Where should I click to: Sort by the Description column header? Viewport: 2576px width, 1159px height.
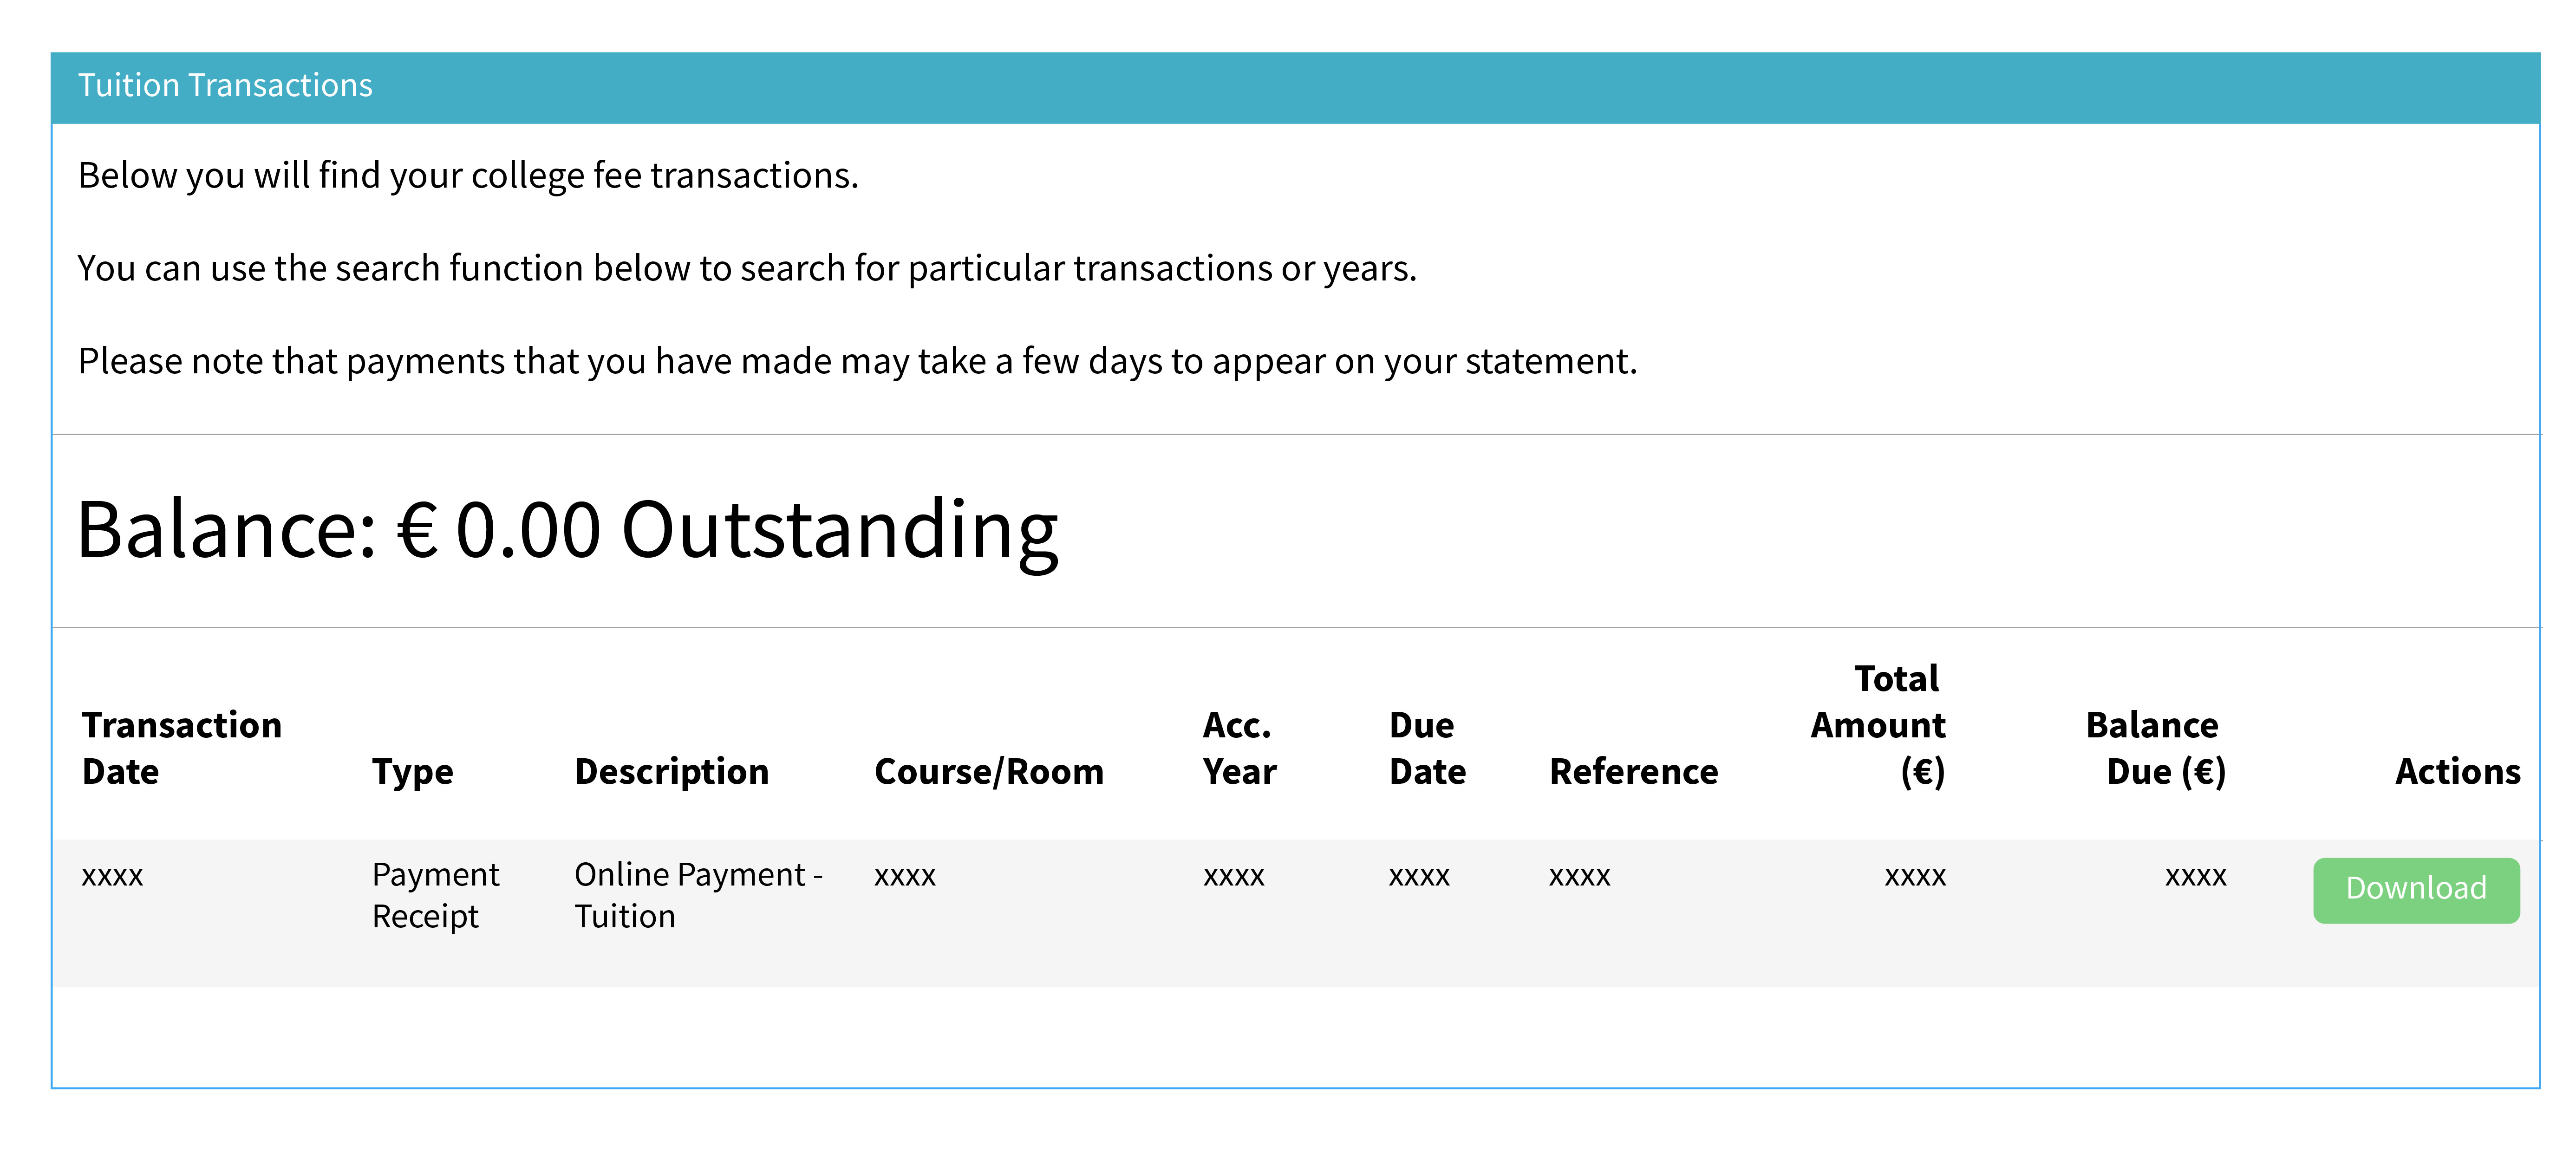pos(671,771)
